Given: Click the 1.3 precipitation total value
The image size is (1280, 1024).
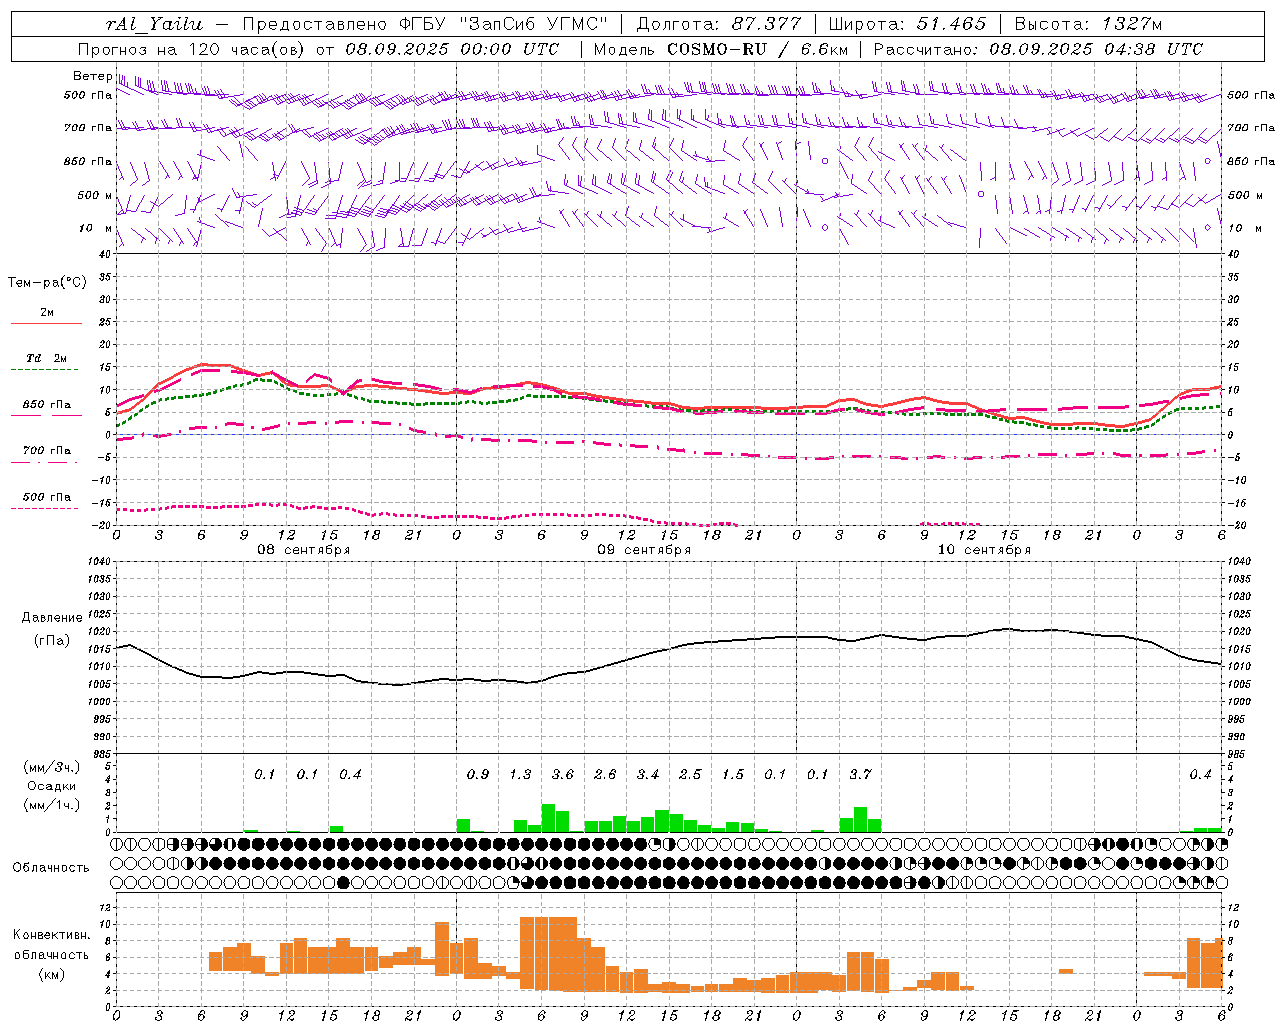Looking at the screenshot, I should pos(520,774).
